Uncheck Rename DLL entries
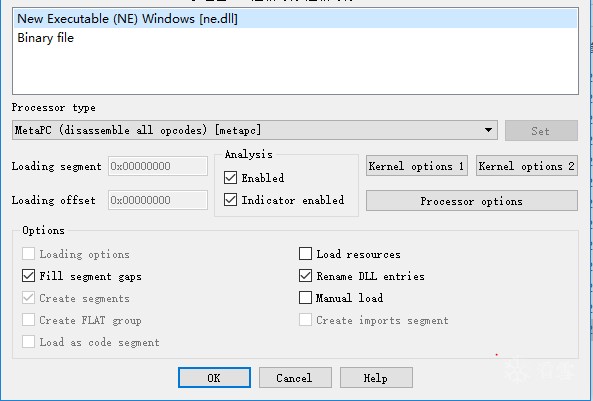 pos(305,276)
